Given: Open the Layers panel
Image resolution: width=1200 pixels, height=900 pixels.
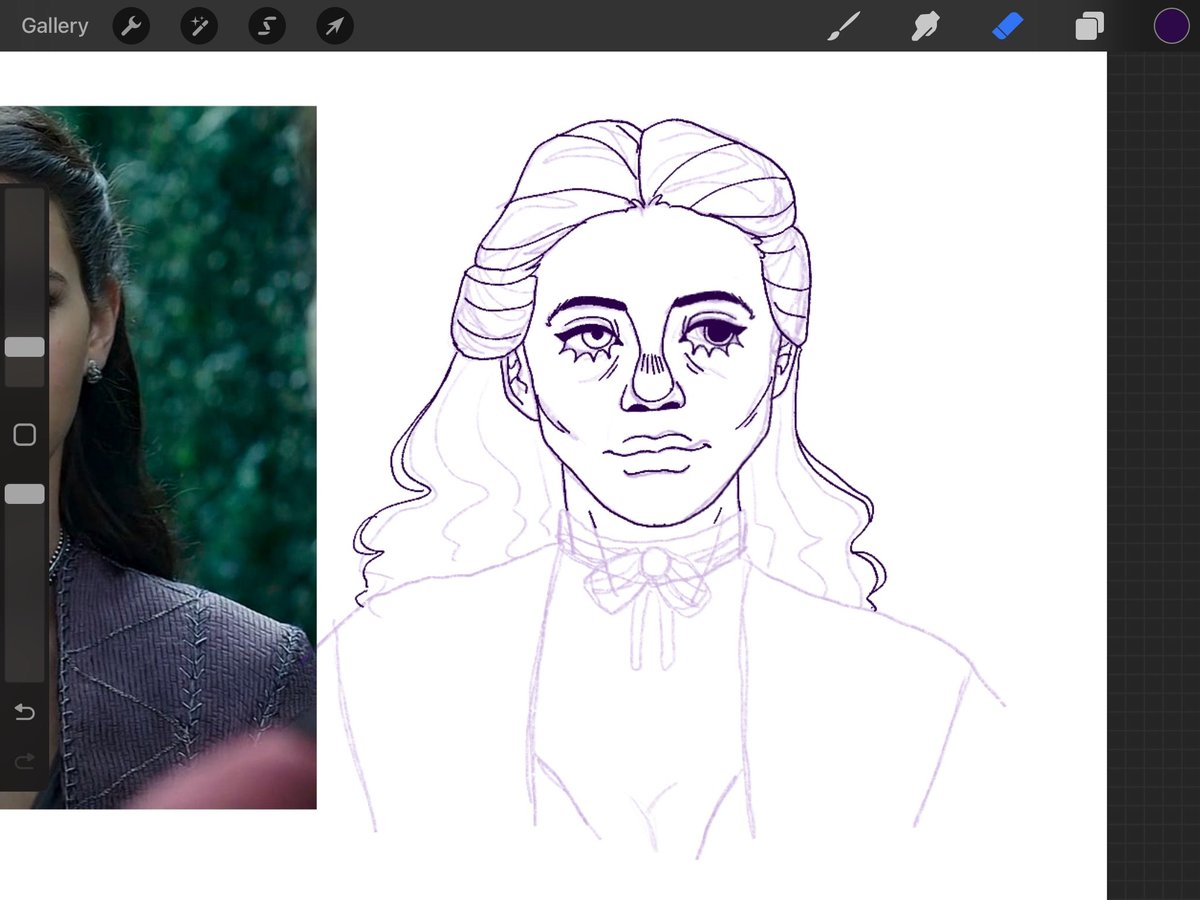Looking at the screenshot, I should 1089,26.
